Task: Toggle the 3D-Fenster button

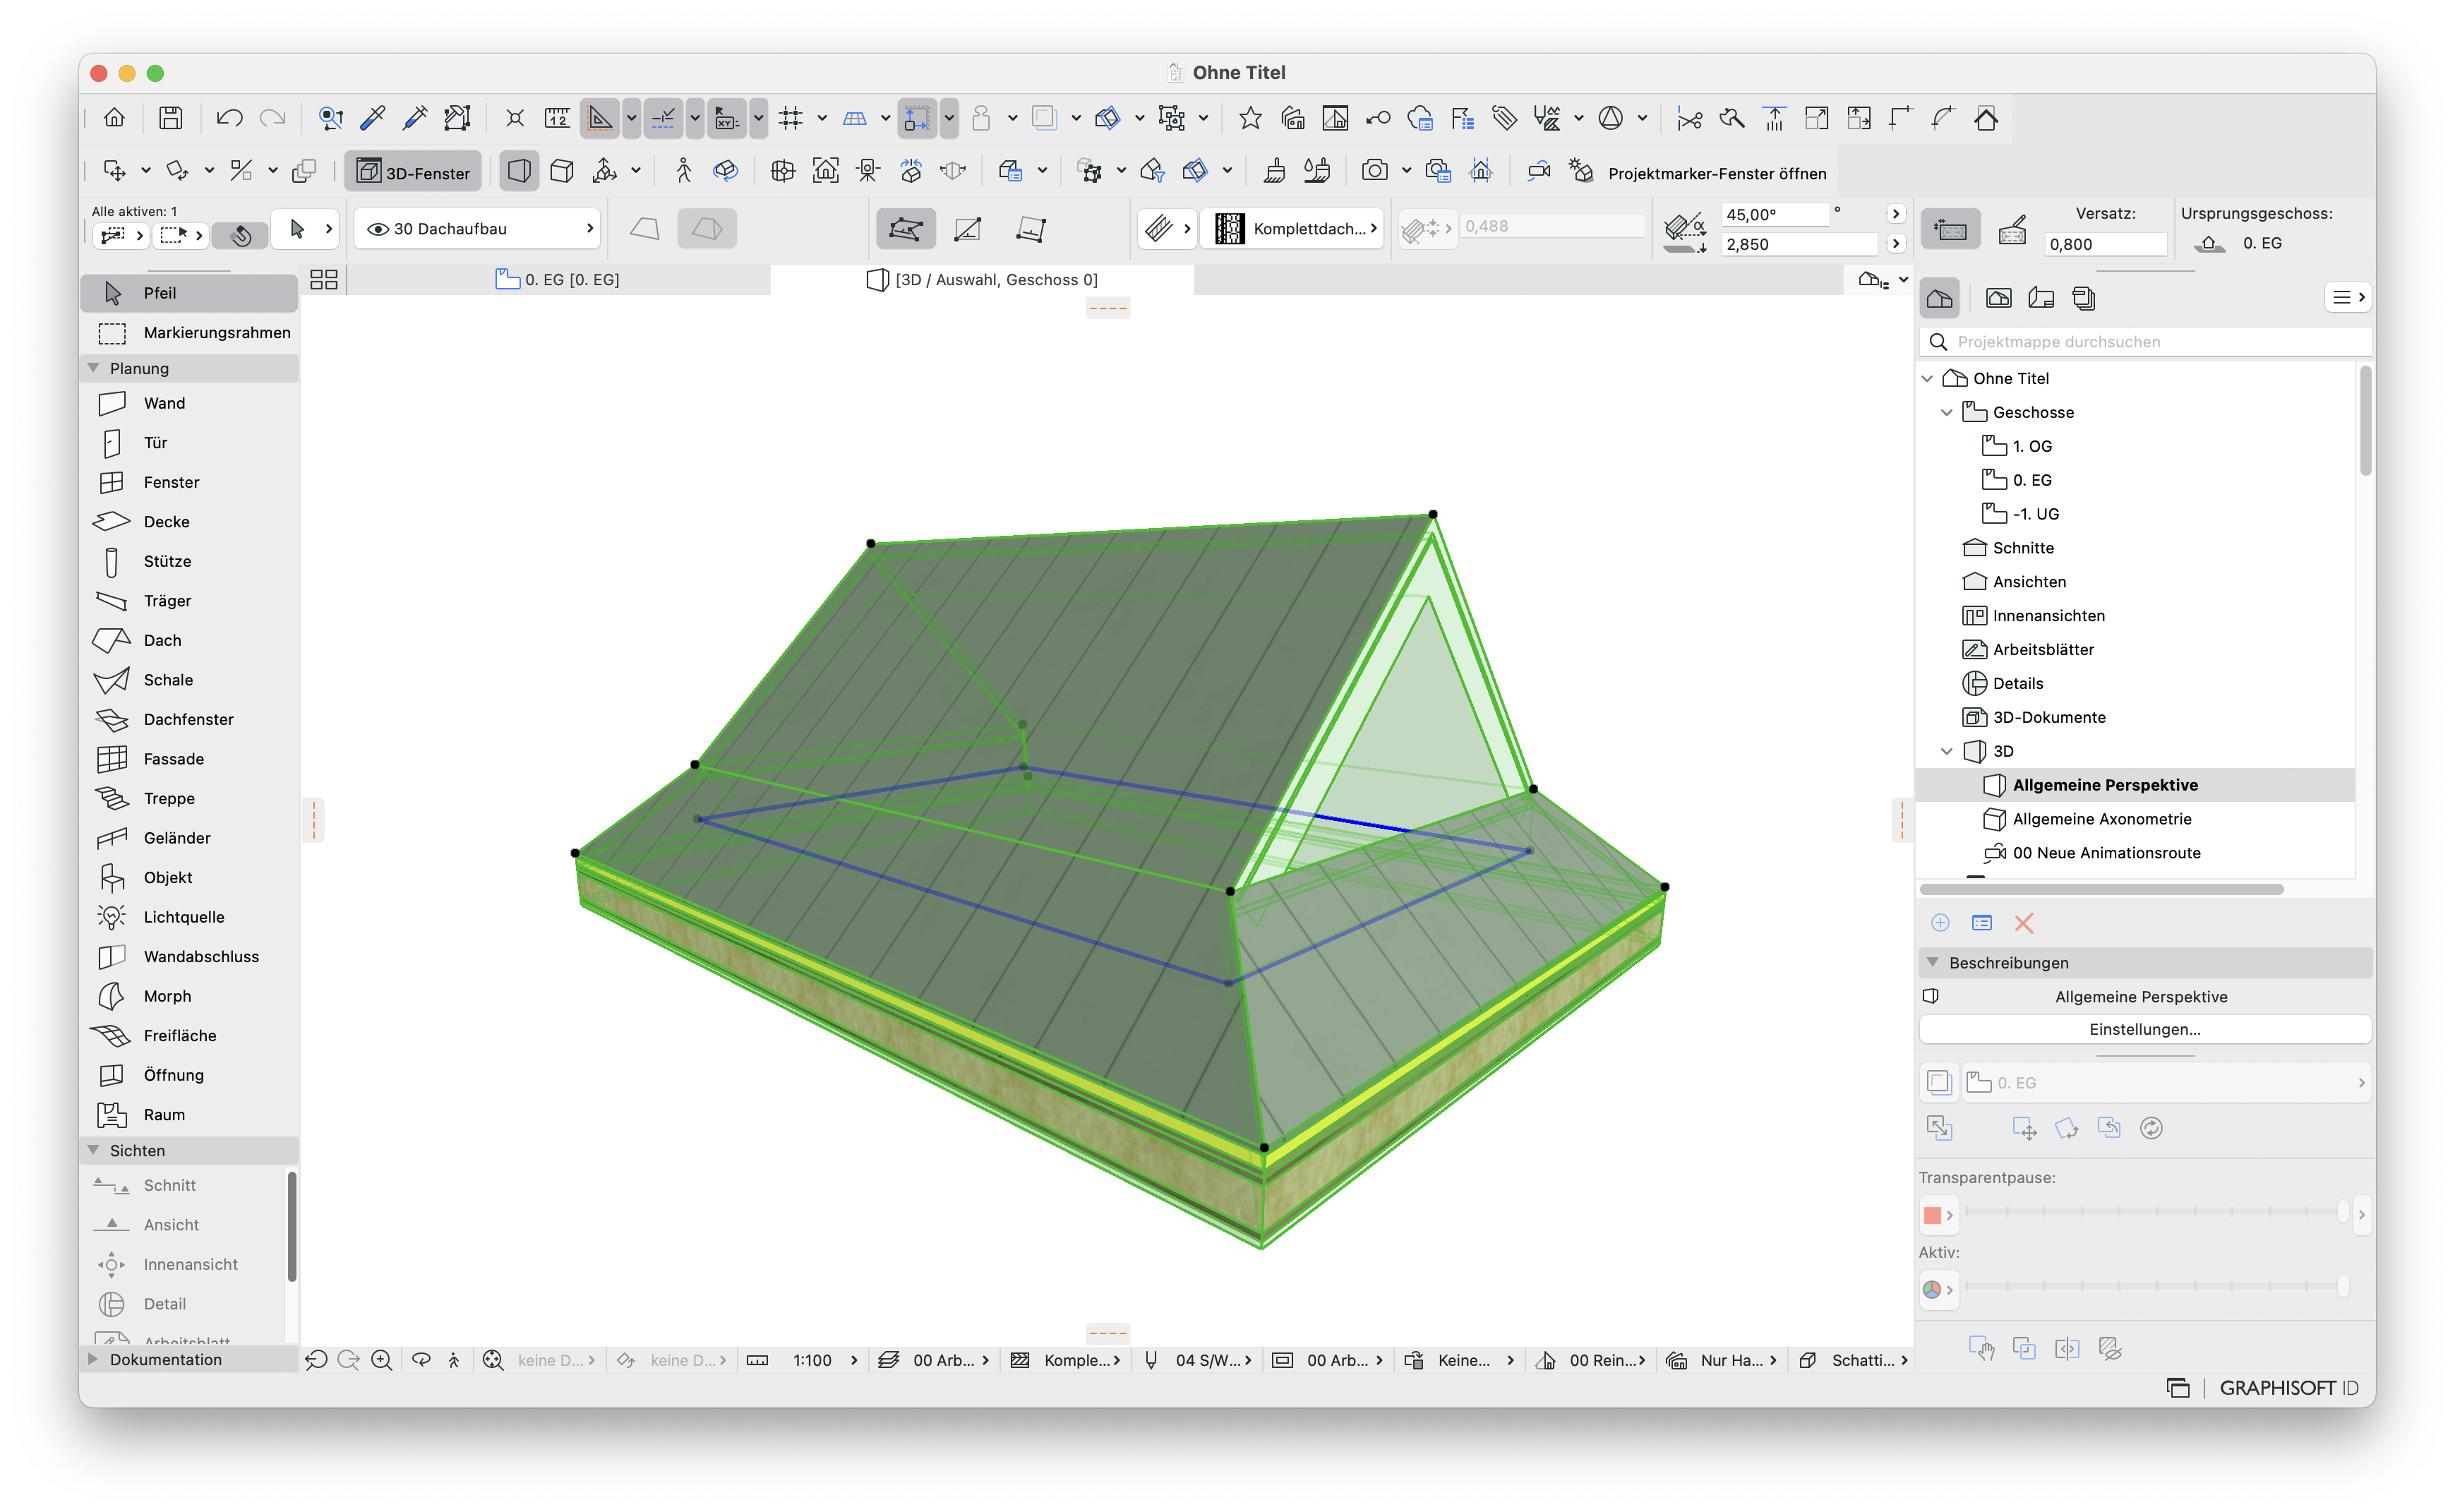Action: (414, 172)
